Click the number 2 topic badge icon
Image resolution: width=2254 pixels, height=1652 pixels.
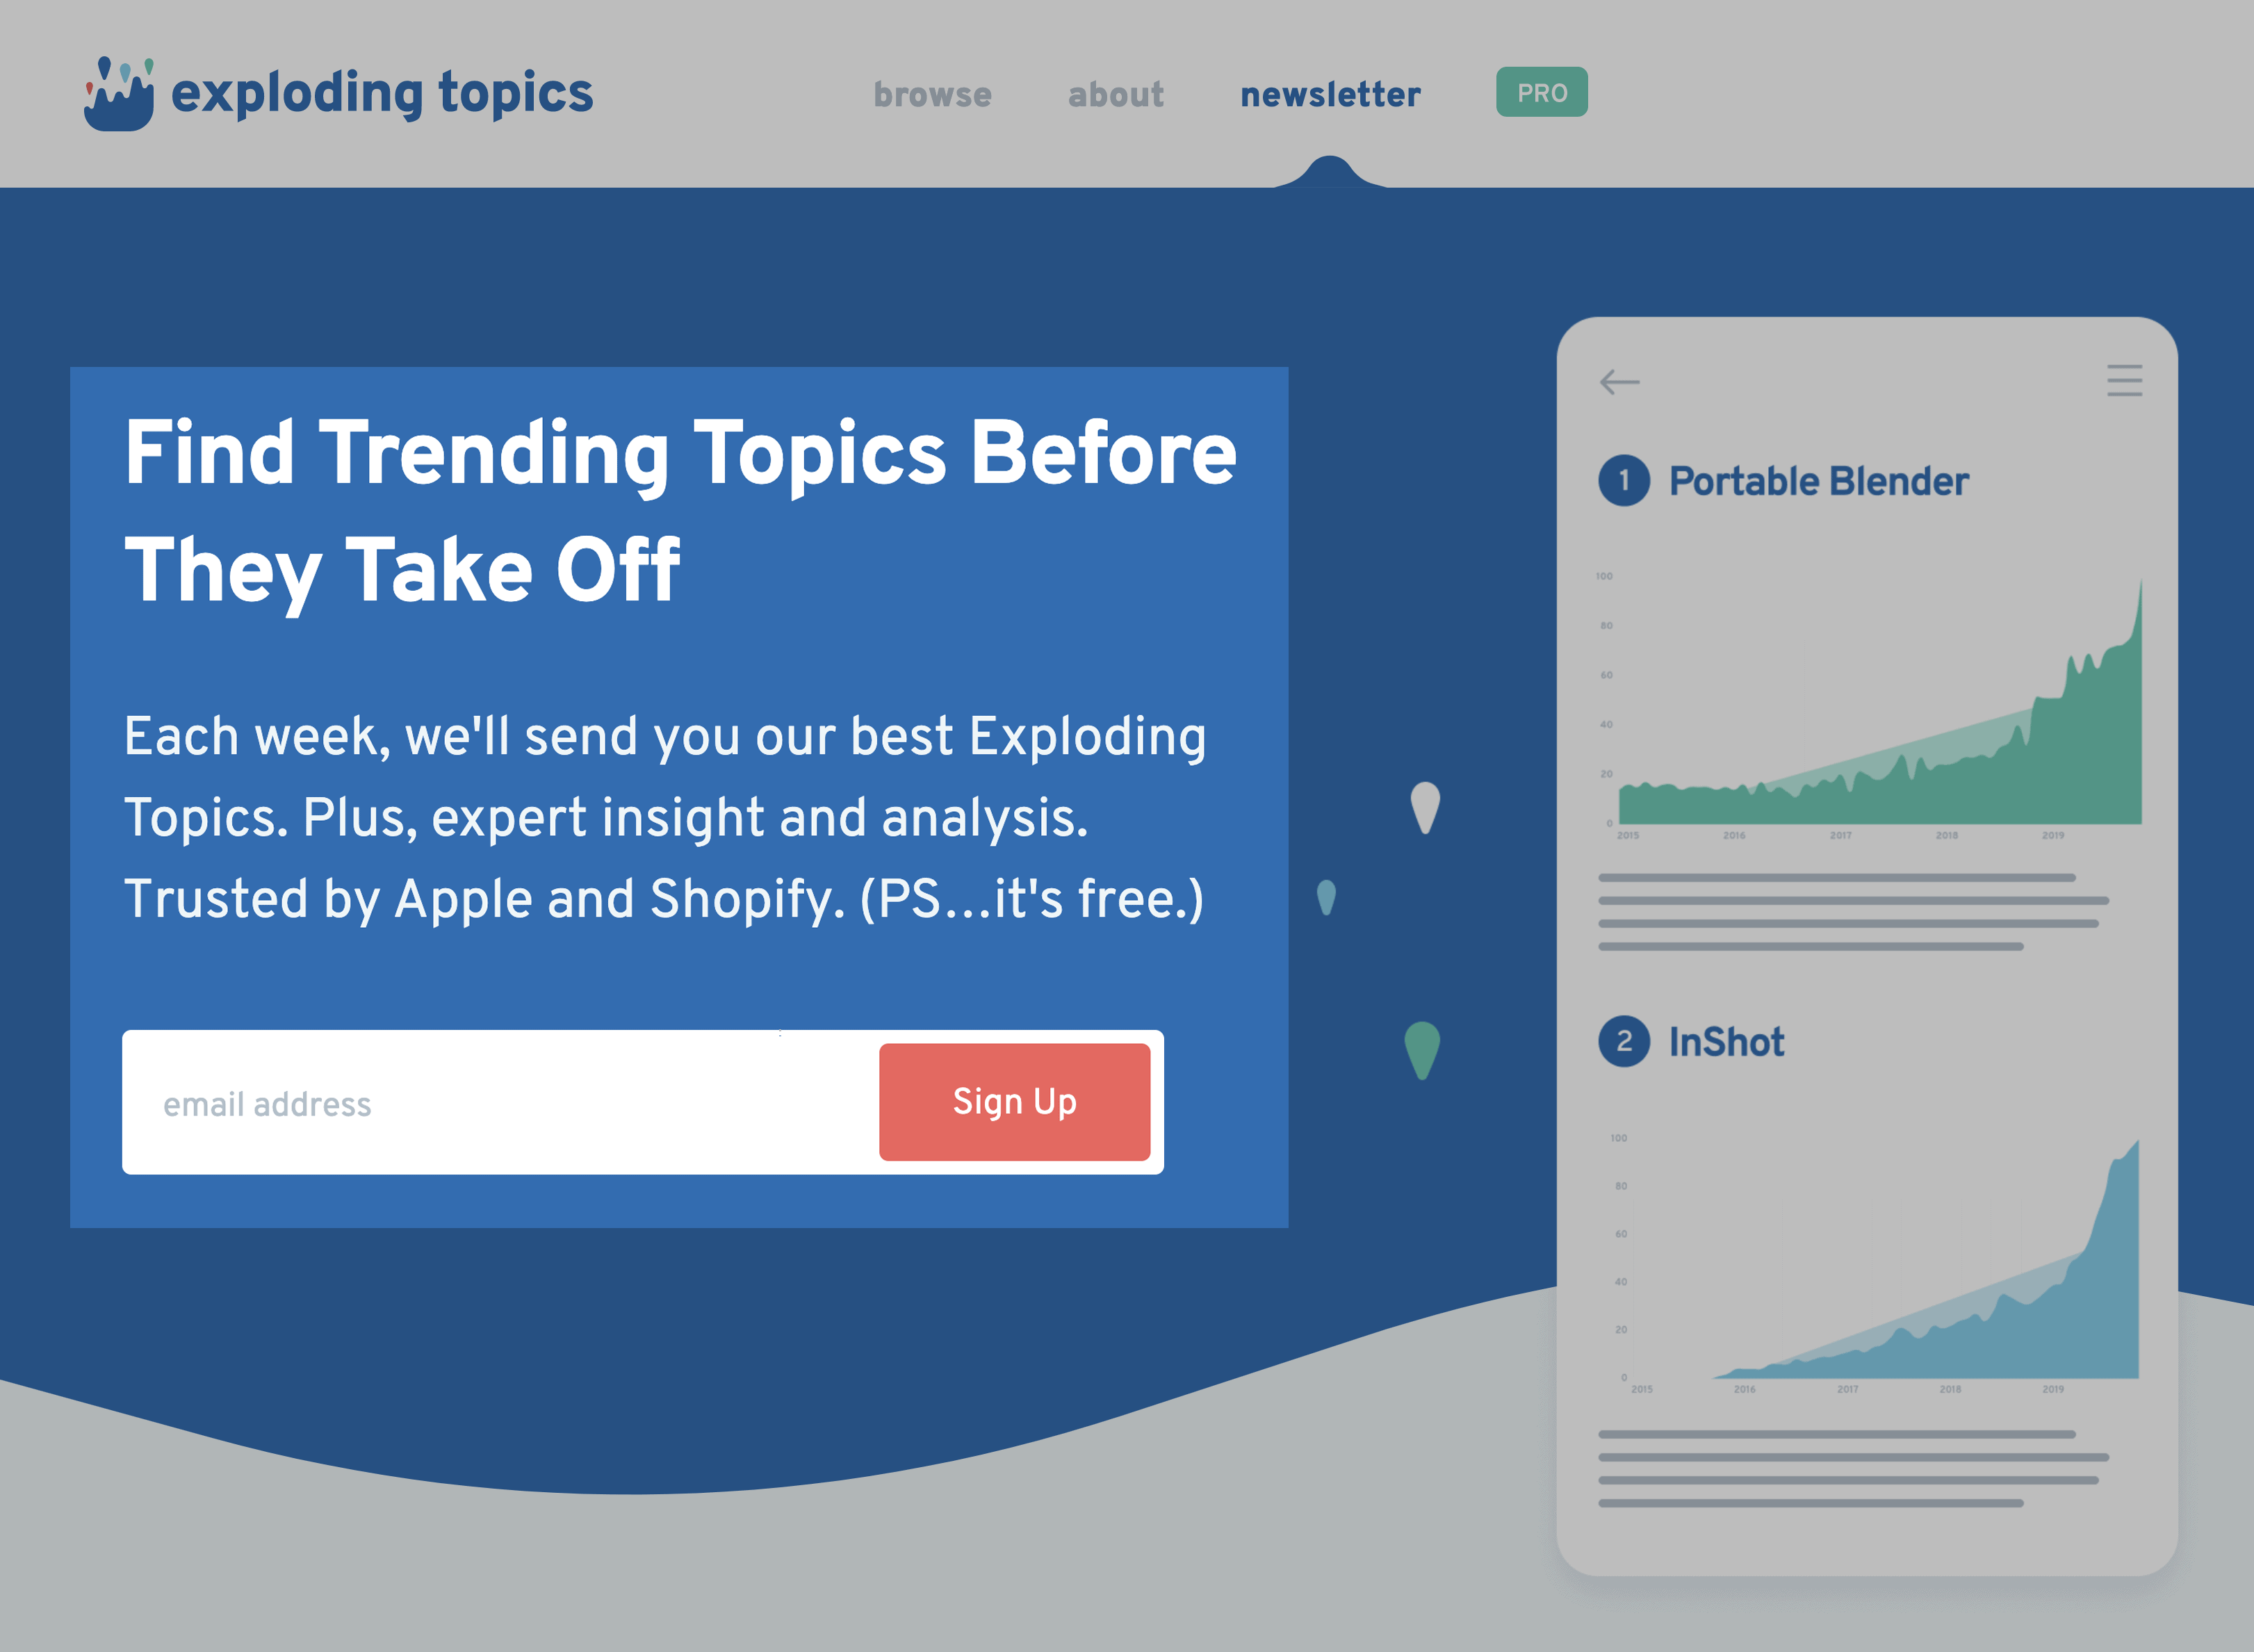click(x=1624, y=1041)
